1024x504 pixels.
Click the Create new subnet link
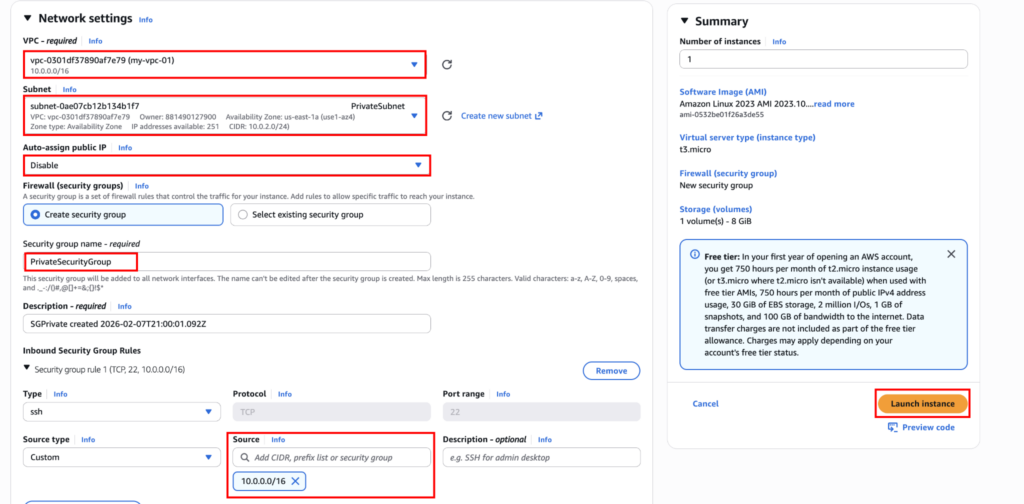click(496, 116)
